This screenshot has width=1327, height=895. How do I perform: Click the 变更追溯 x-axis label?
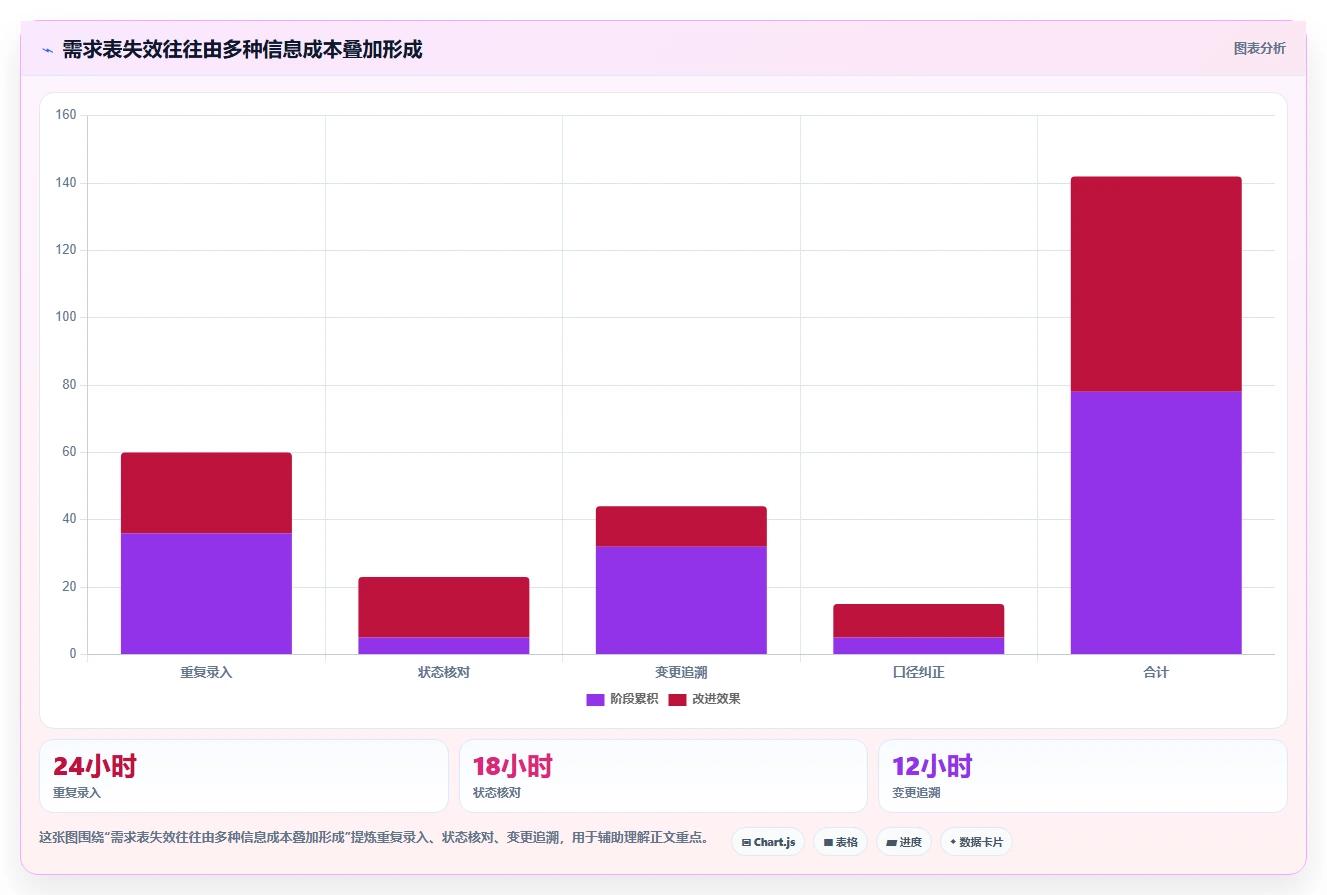[681, 672]
